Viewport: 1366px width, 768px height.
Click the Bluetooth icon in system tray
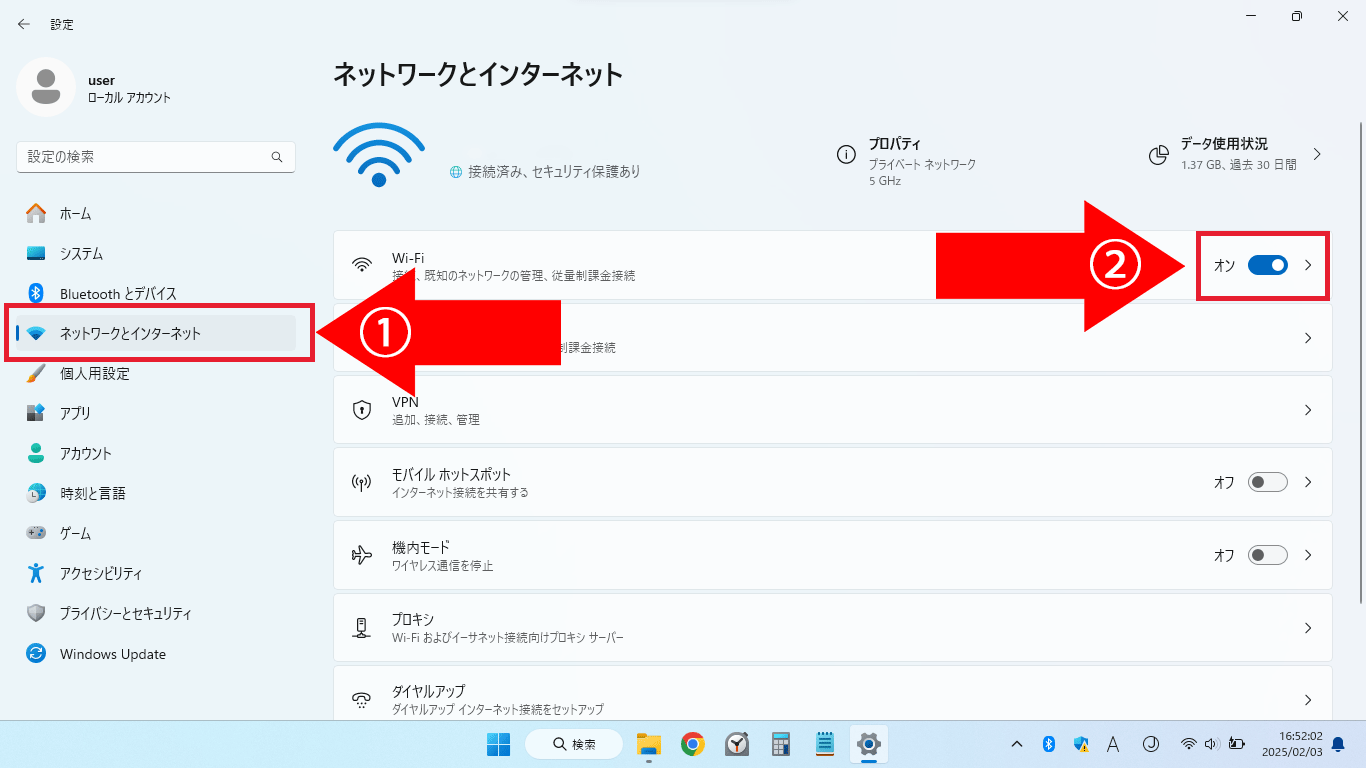[x=1049, y=744]
